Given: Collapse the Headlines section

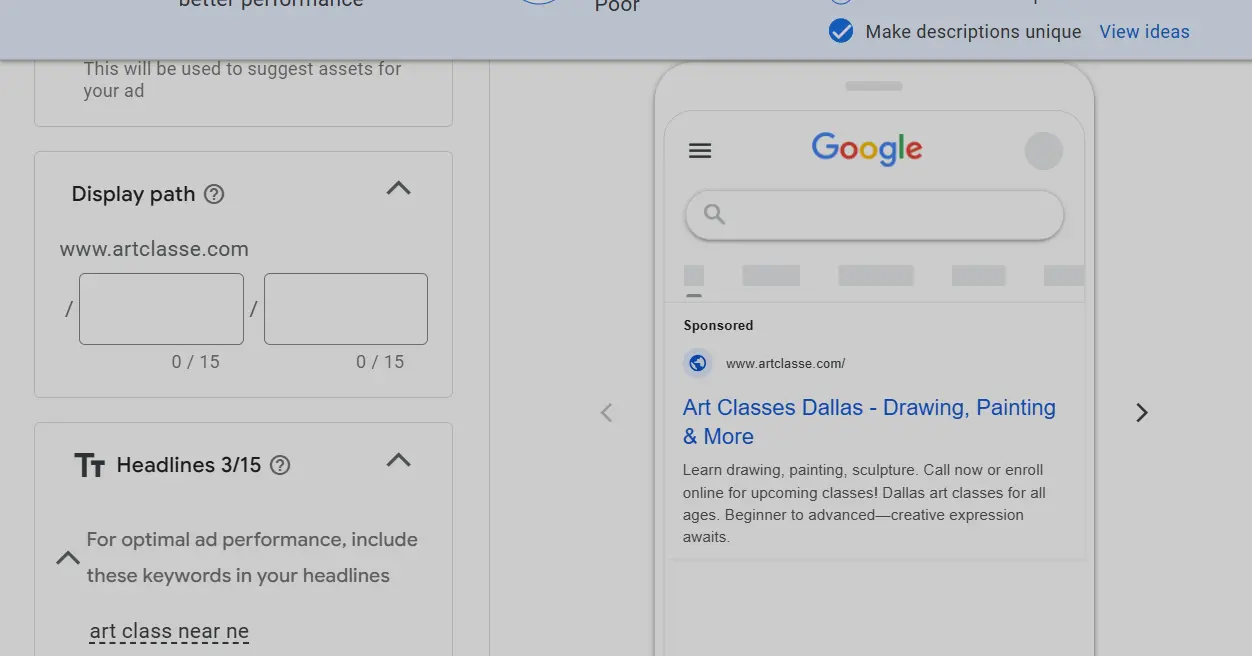Looking at the screenshot, I should 398,460.
